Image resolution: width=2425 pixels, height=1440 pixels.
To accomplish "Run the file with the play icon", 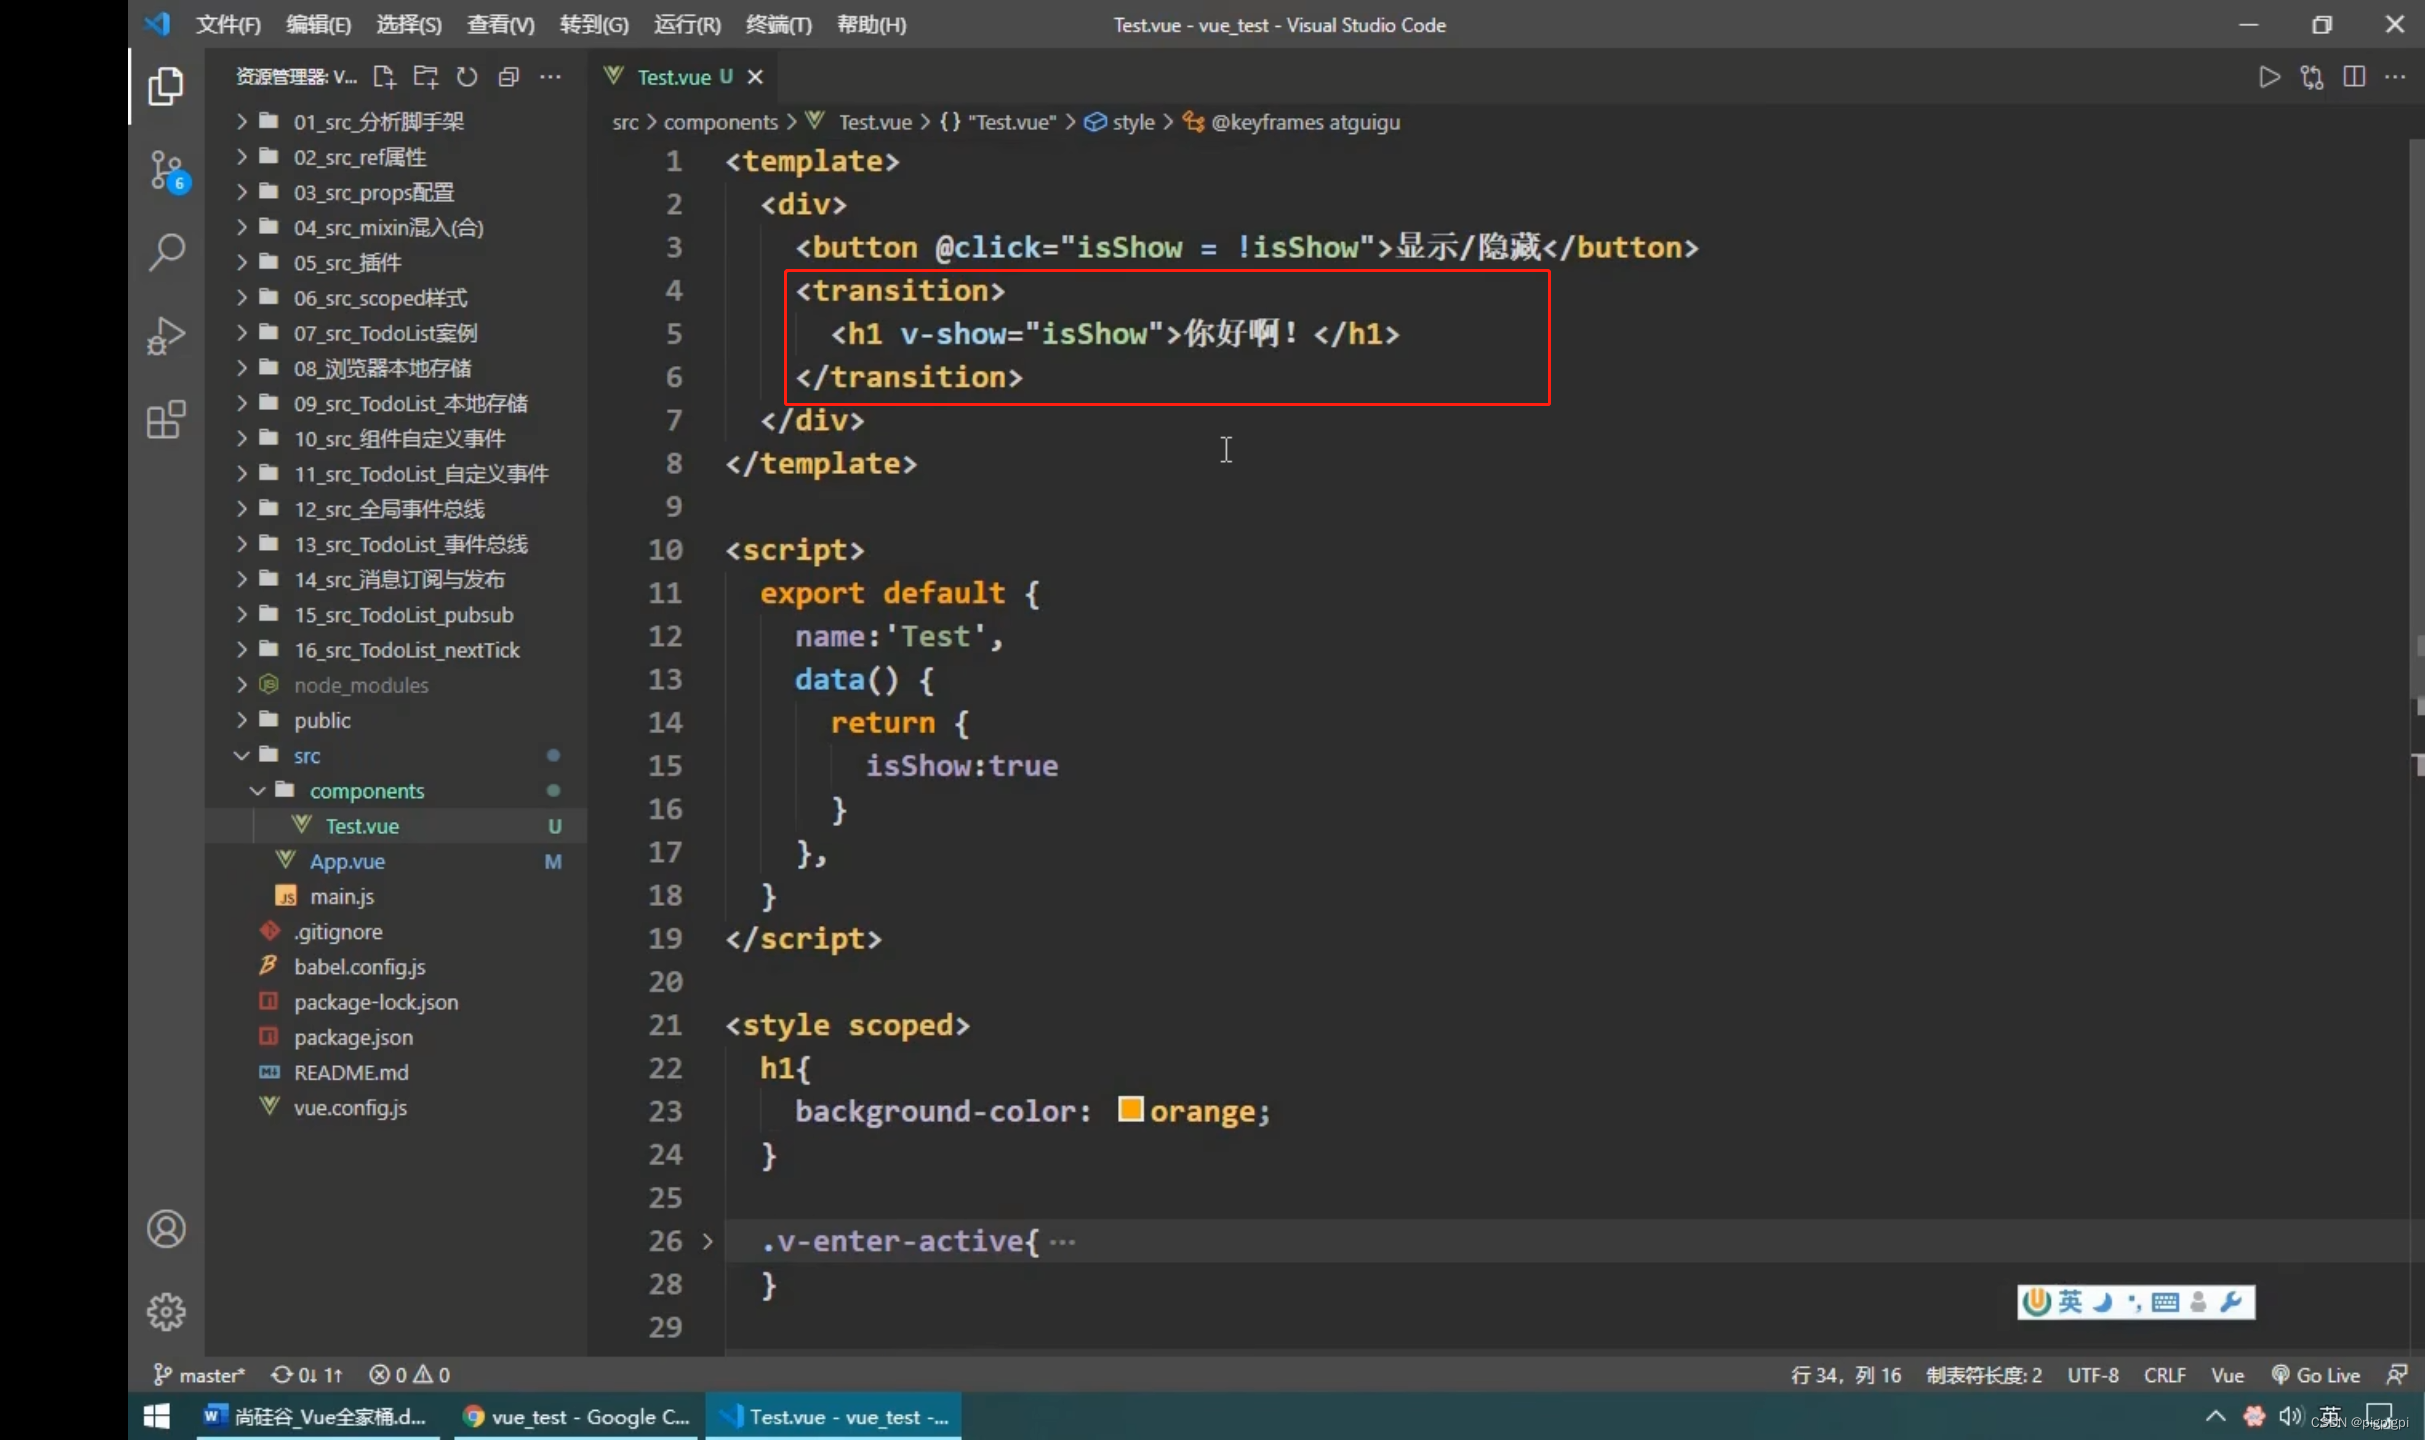I will [2269, 77].
